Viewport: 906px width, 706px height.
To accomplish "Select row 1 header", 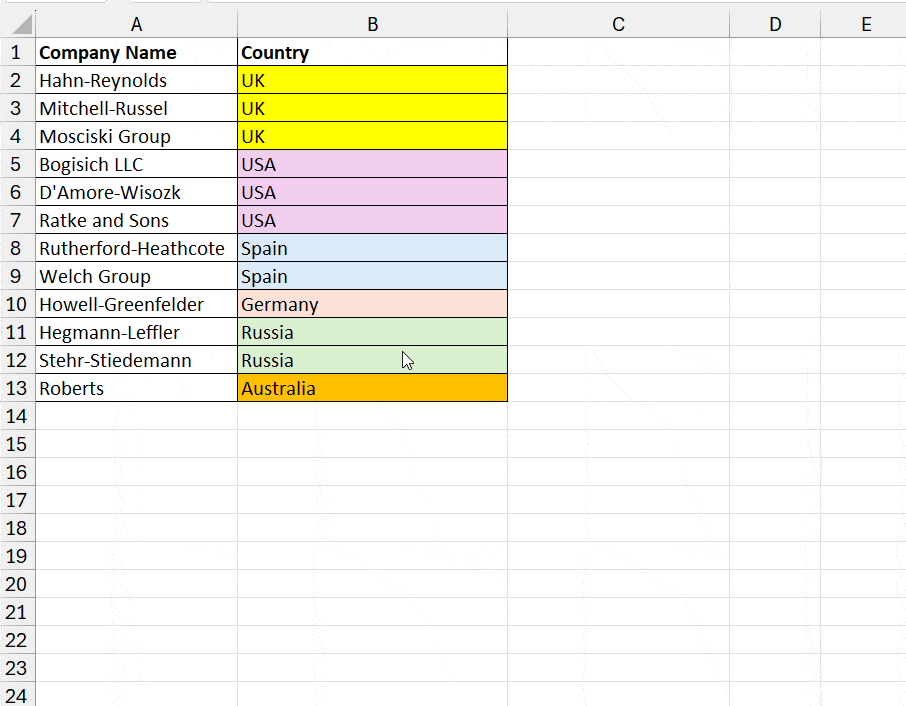I will pos(17,52).
